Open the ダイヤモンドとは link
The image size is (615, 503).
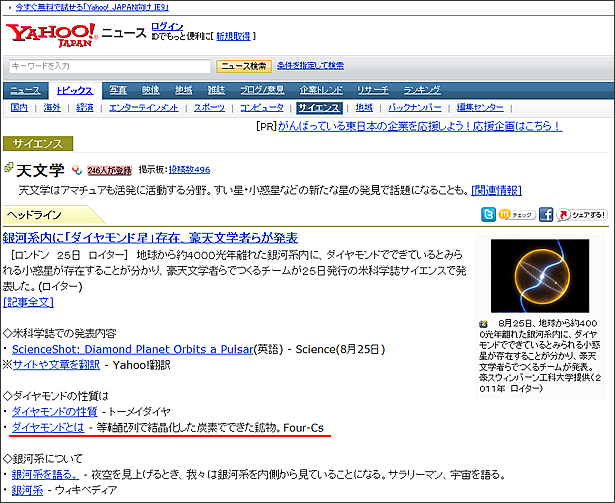point(48,427)
